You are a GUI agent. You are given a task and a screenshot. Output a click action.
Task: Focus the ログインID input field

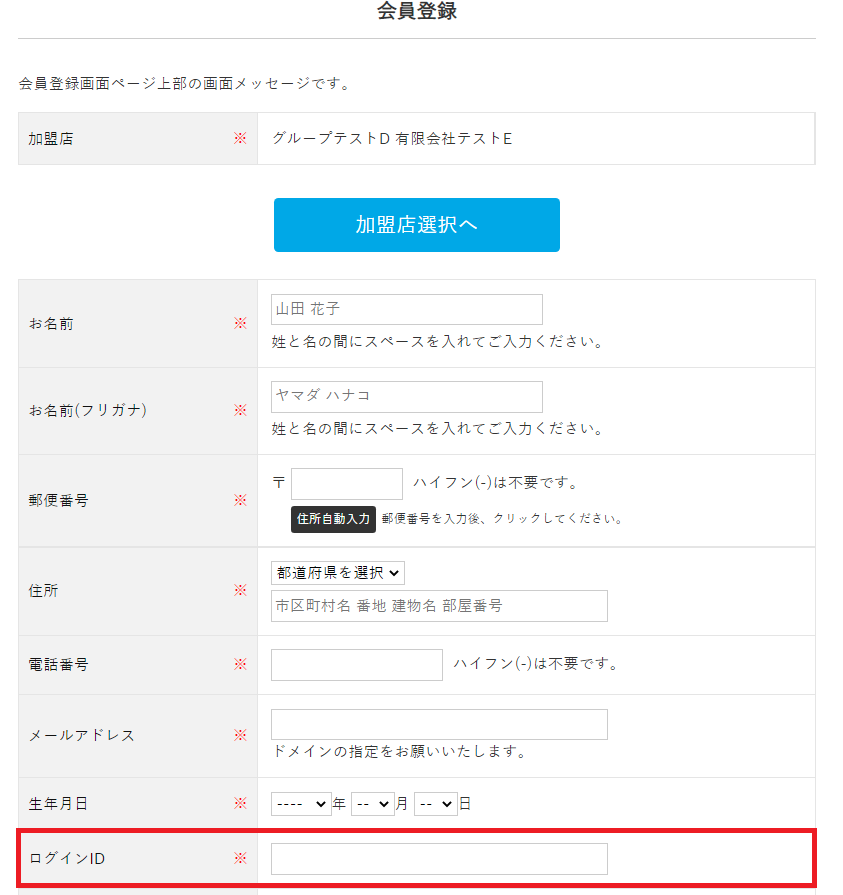[439, 858]
